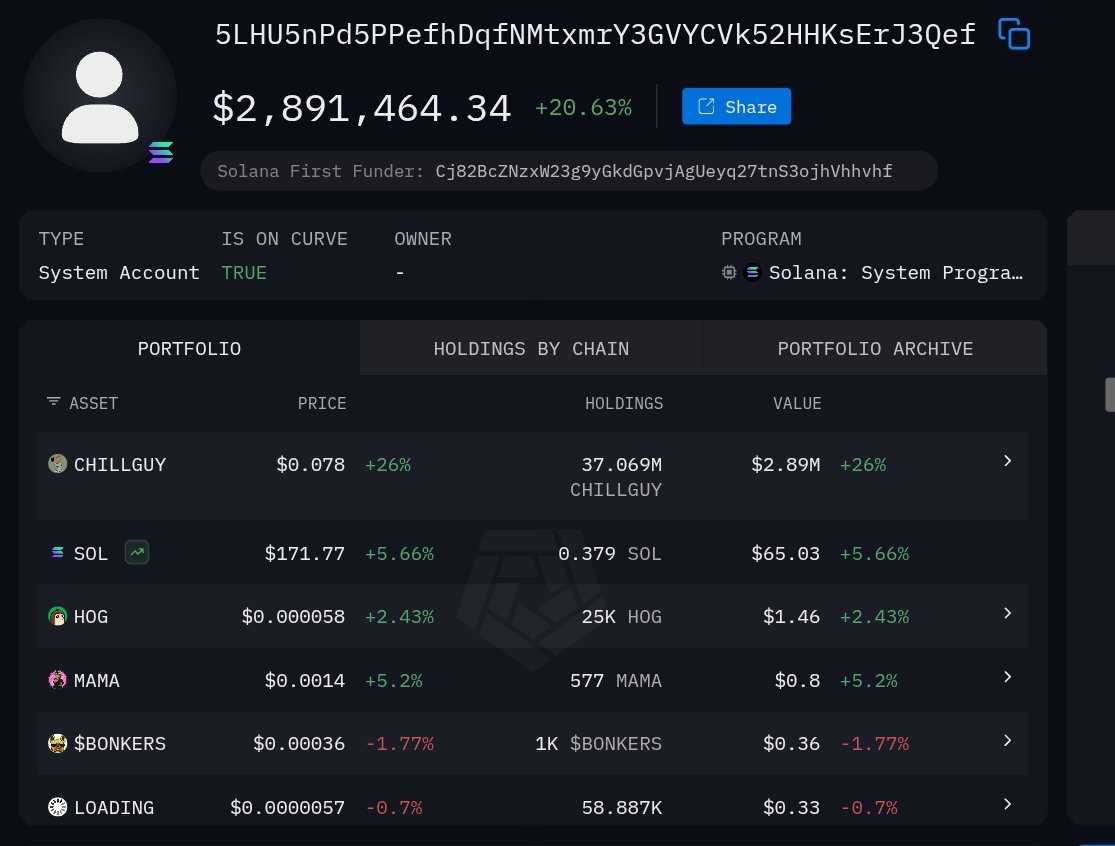
Task: Click the CHILLGUY price $0.078
Action: point(311,465)
